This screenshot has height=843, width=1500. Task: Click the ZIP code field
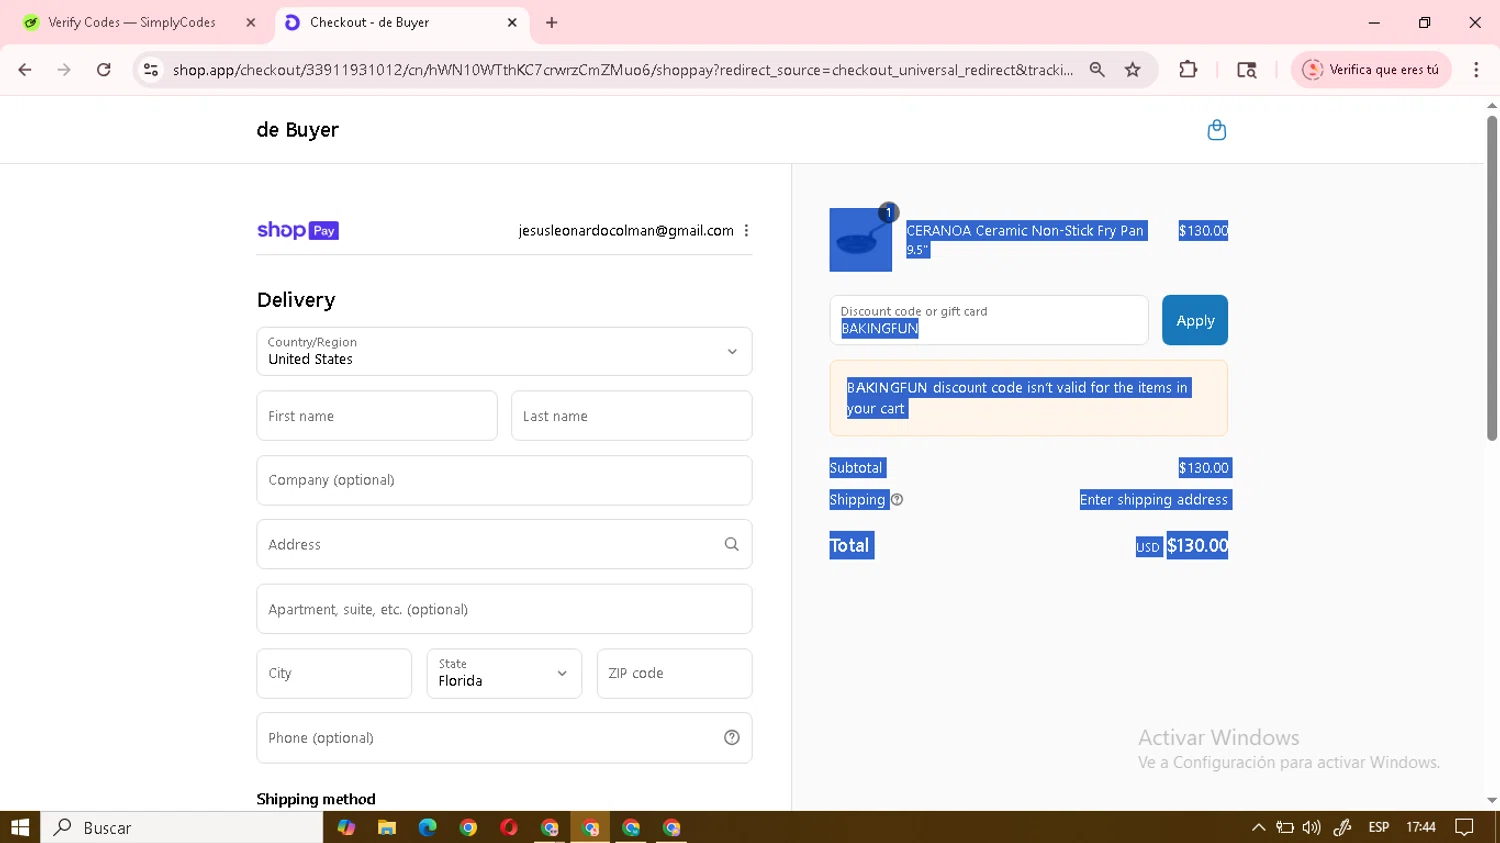pos(674,673)
